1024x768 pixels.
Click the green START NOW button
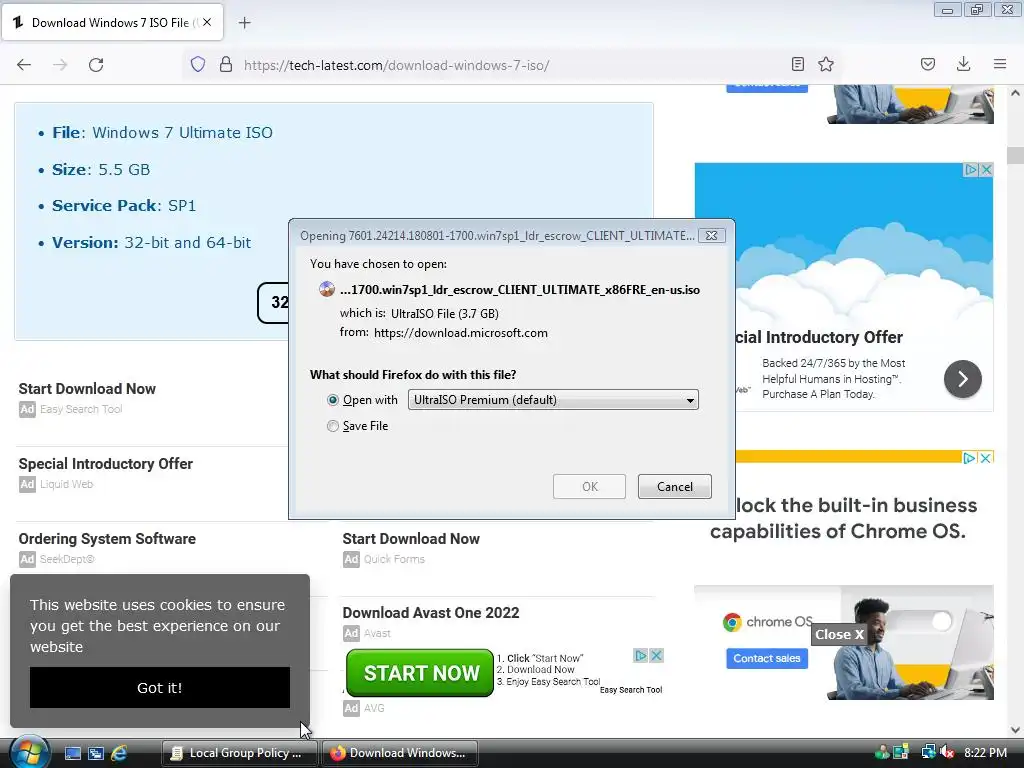[x=420, y=673]
